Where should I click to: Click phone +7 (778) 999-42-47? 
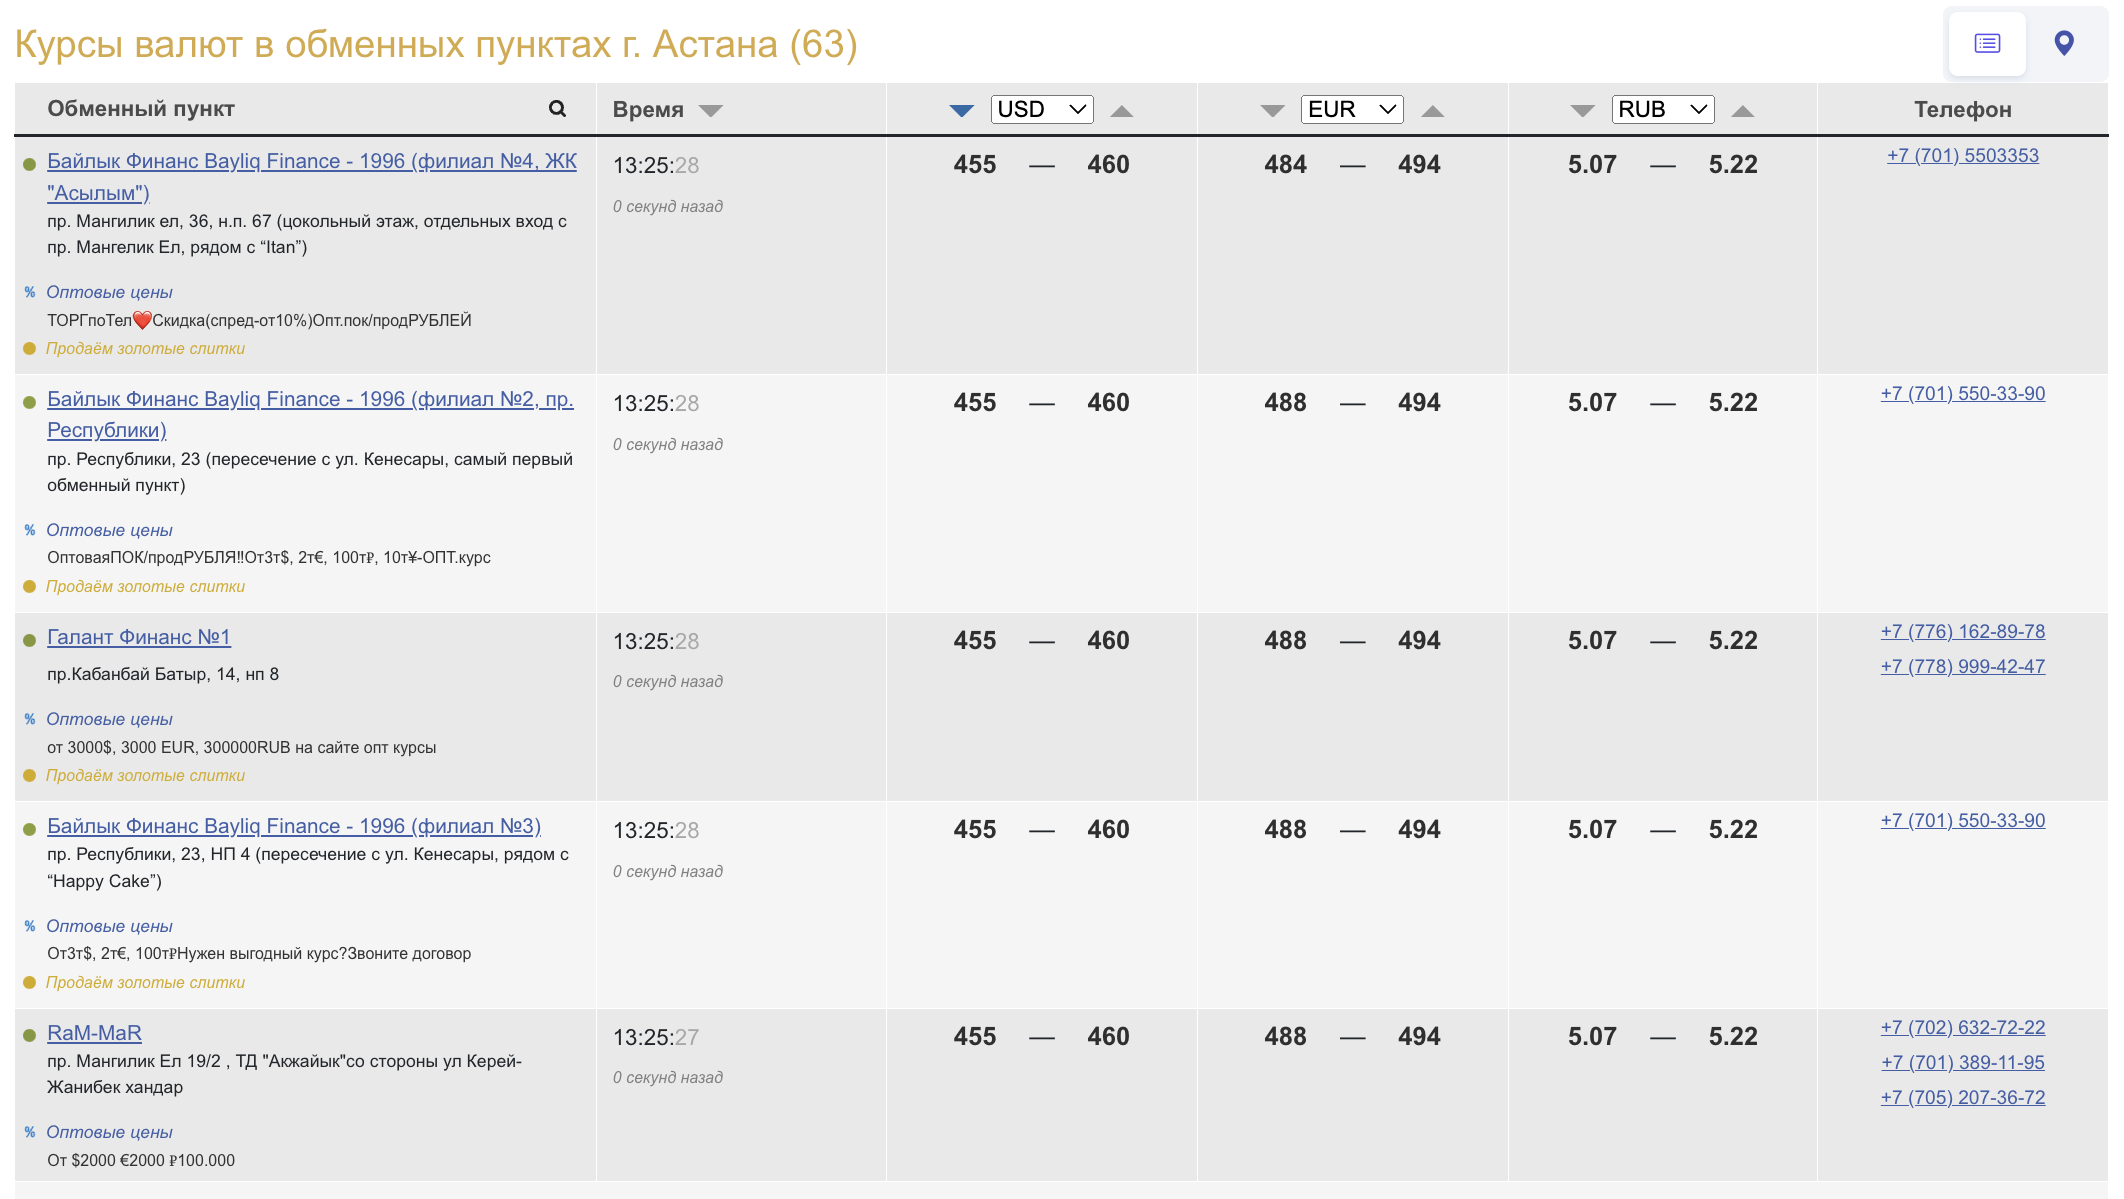[1962, 667]
